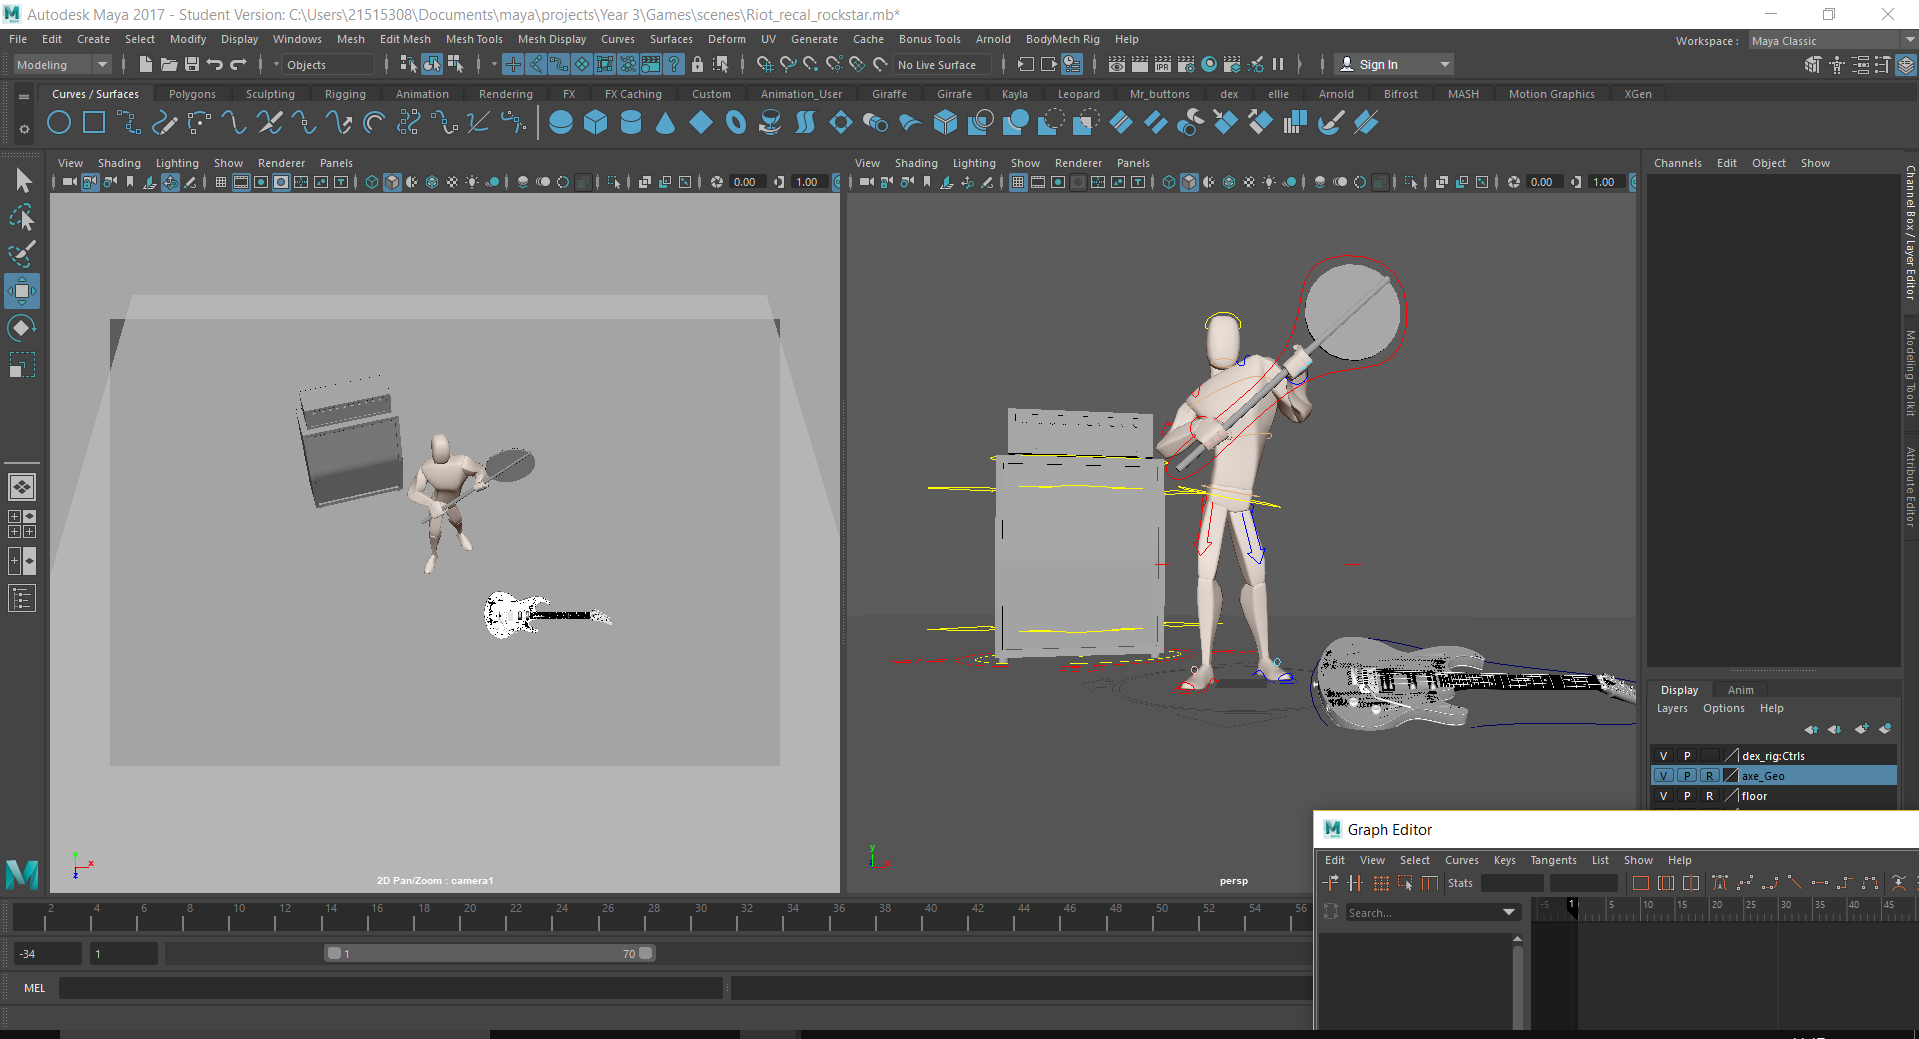The width and height of the screenshot is (1919, 1039).
Task: Click the Layers menu in layer editor
Action: pos(1672,708)
